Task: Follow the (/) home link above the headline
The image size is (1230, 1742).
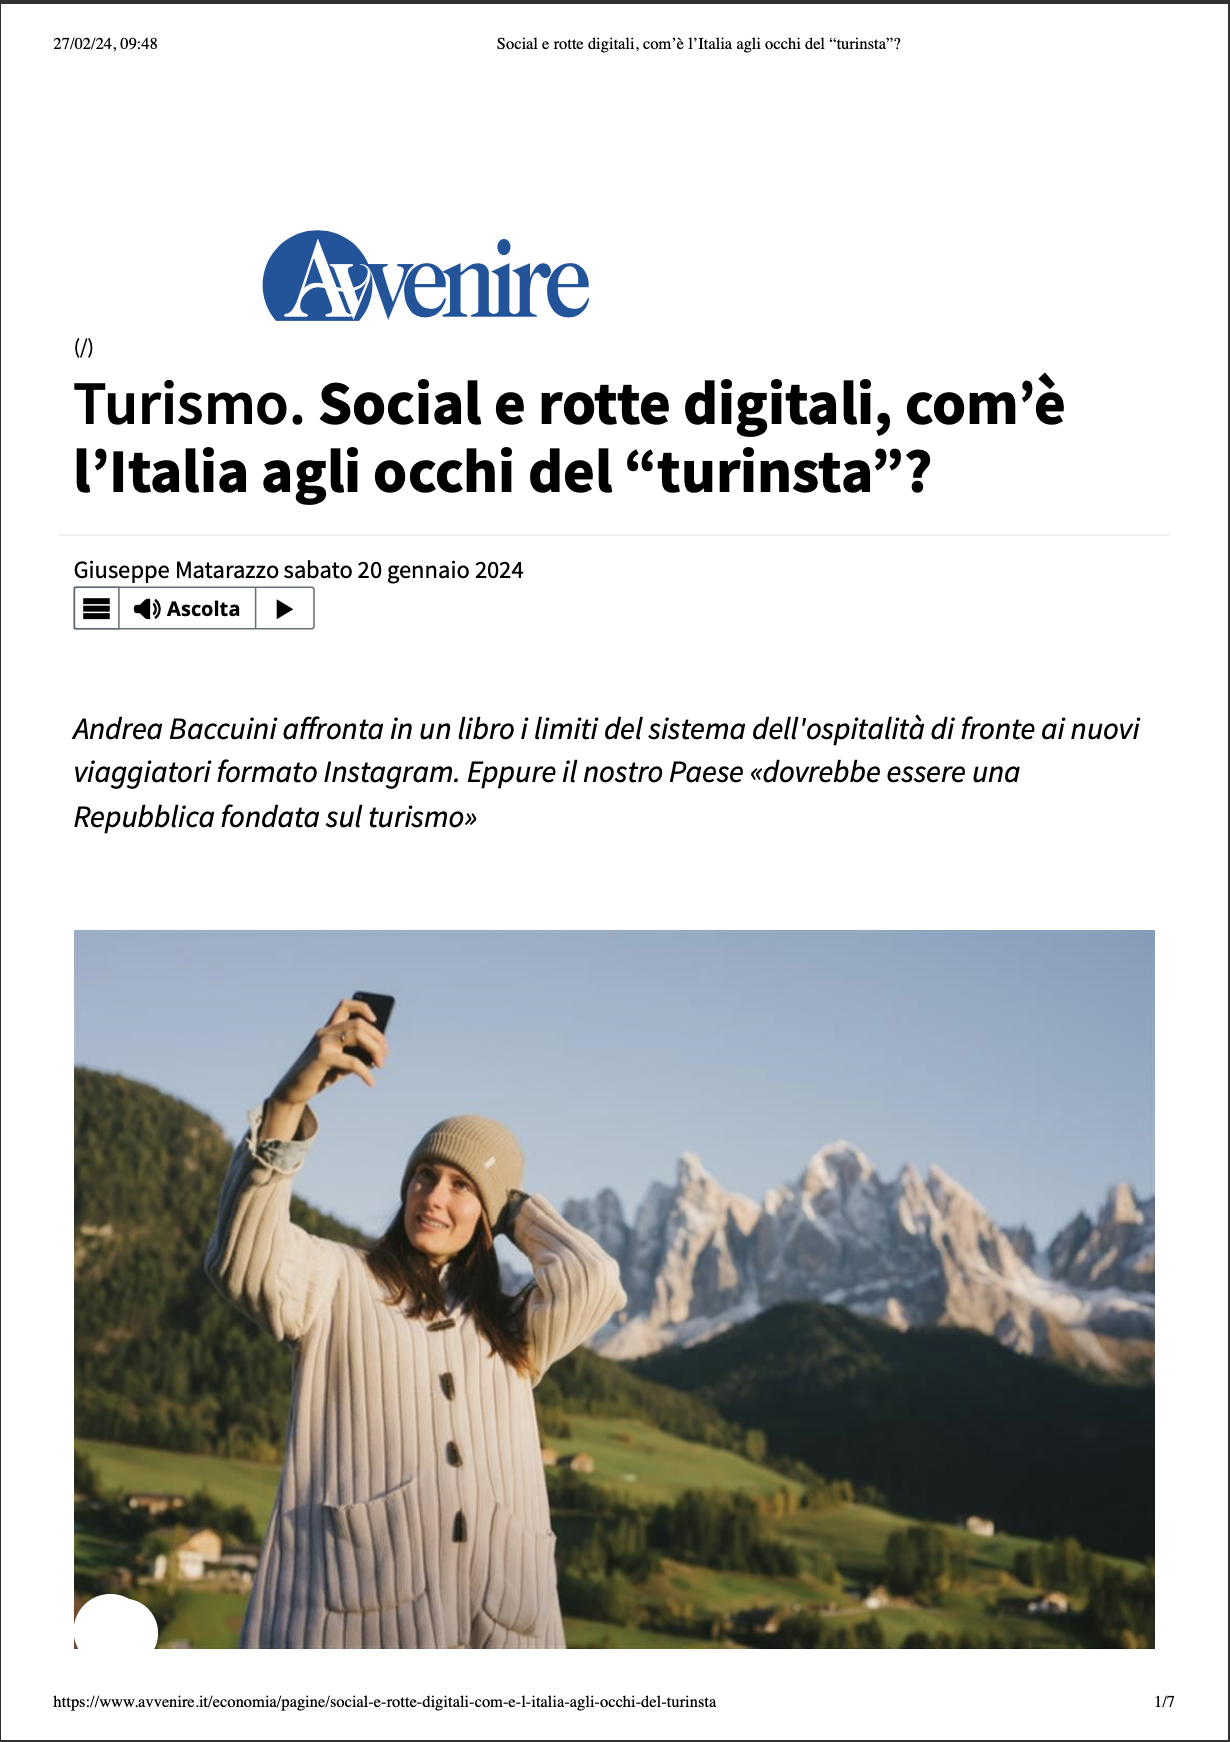Action: point(84,347)
